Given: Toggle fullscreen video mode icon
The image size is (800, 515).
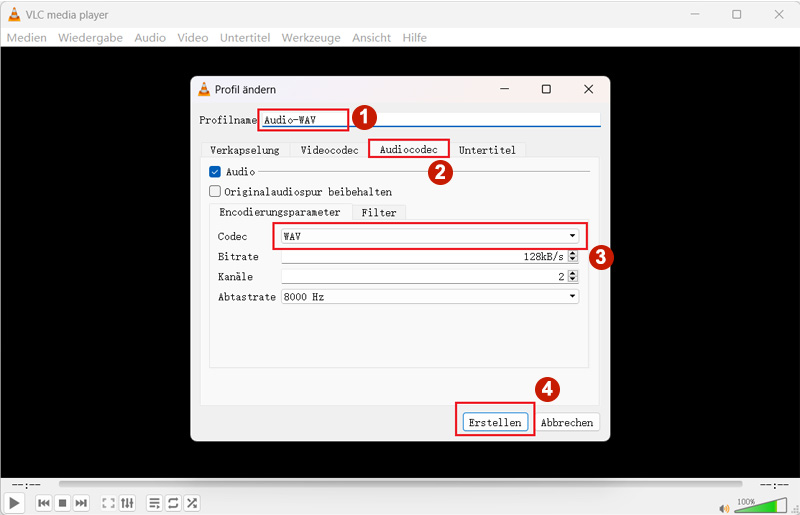Looking at the screenshot, I should (108, 503).
